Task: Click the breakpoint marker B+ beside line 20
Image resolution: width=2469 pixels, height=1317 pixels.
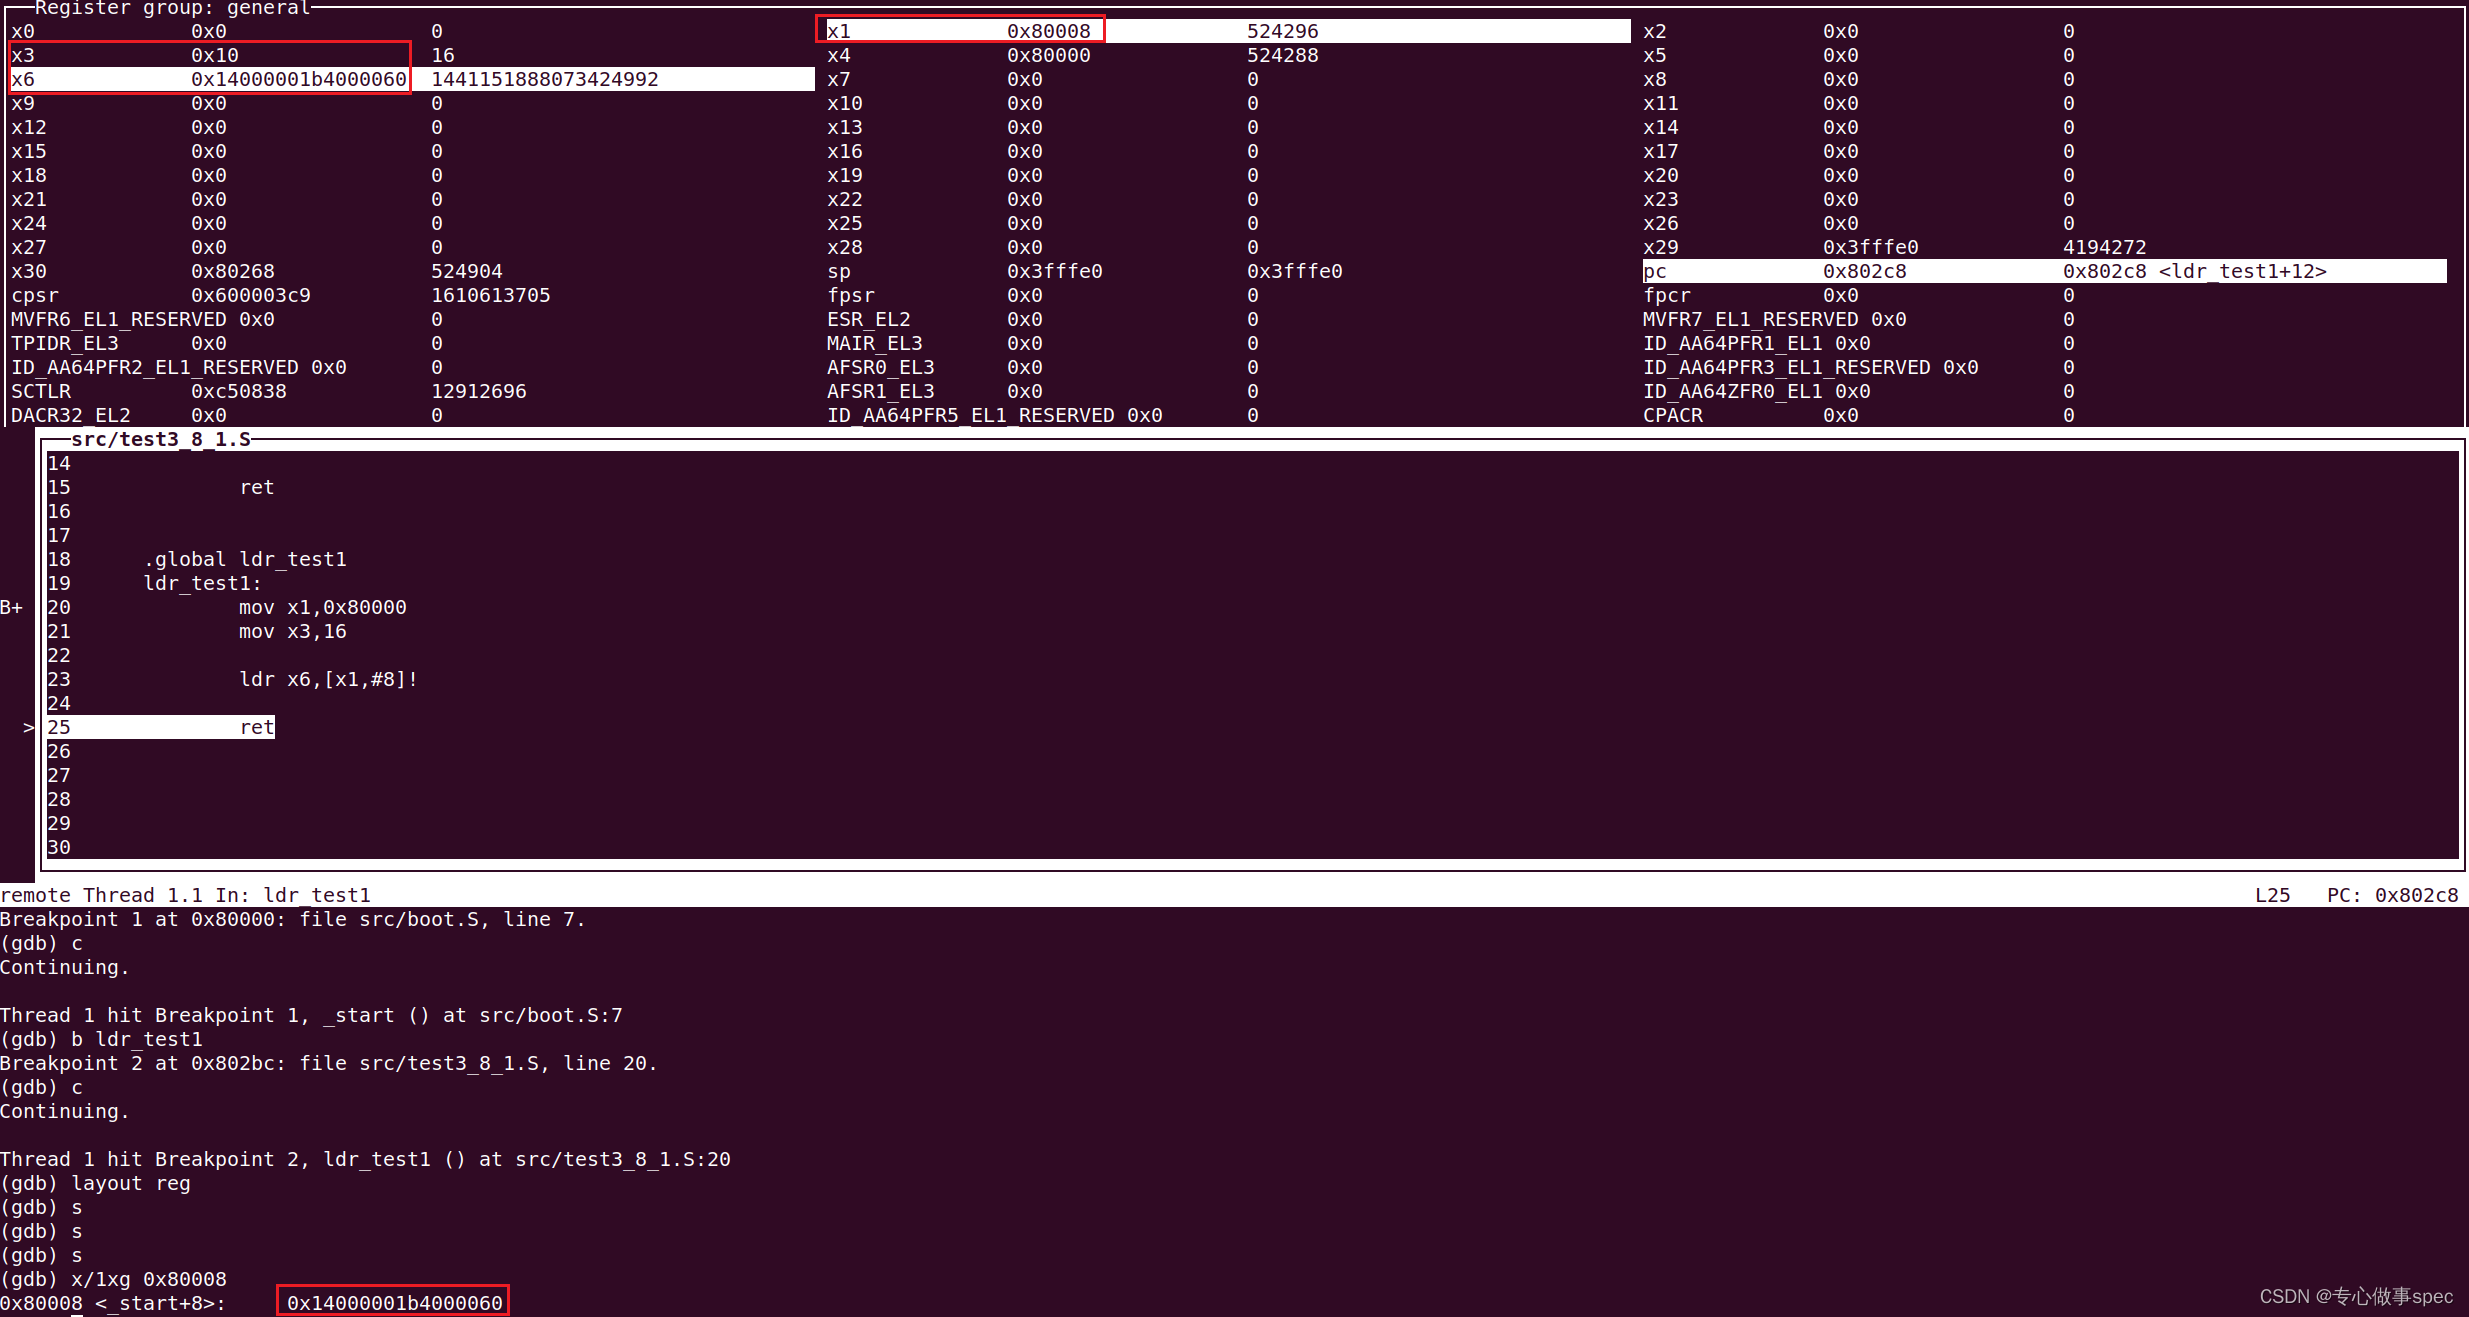Action: [13, 607]
